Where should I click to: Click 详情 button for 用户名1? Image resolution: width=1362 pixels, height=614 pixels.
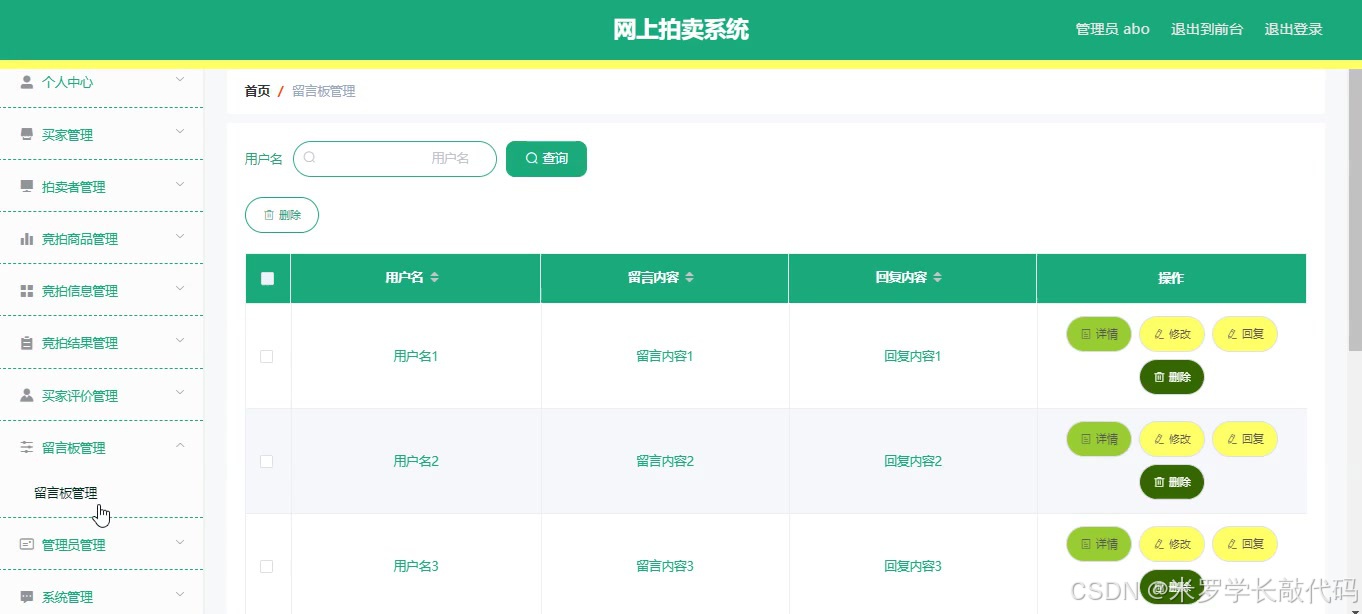coord(1098,334)
